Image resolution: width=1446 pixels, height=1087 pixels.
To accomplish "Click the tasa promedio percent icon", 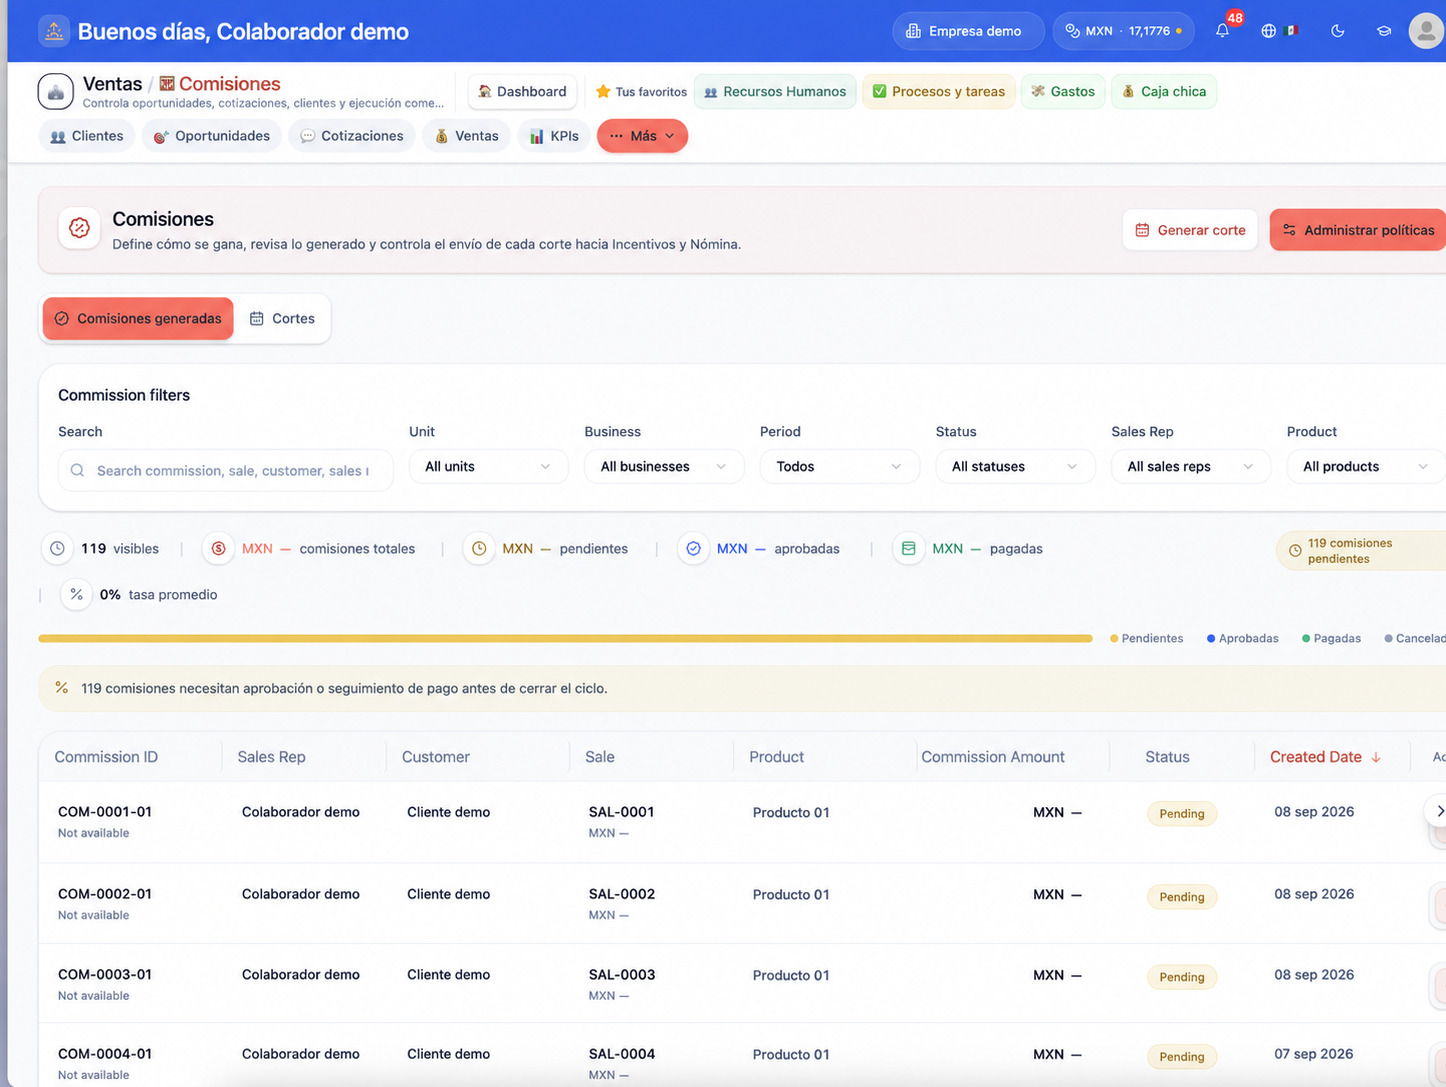I will (x=76, y=594).
